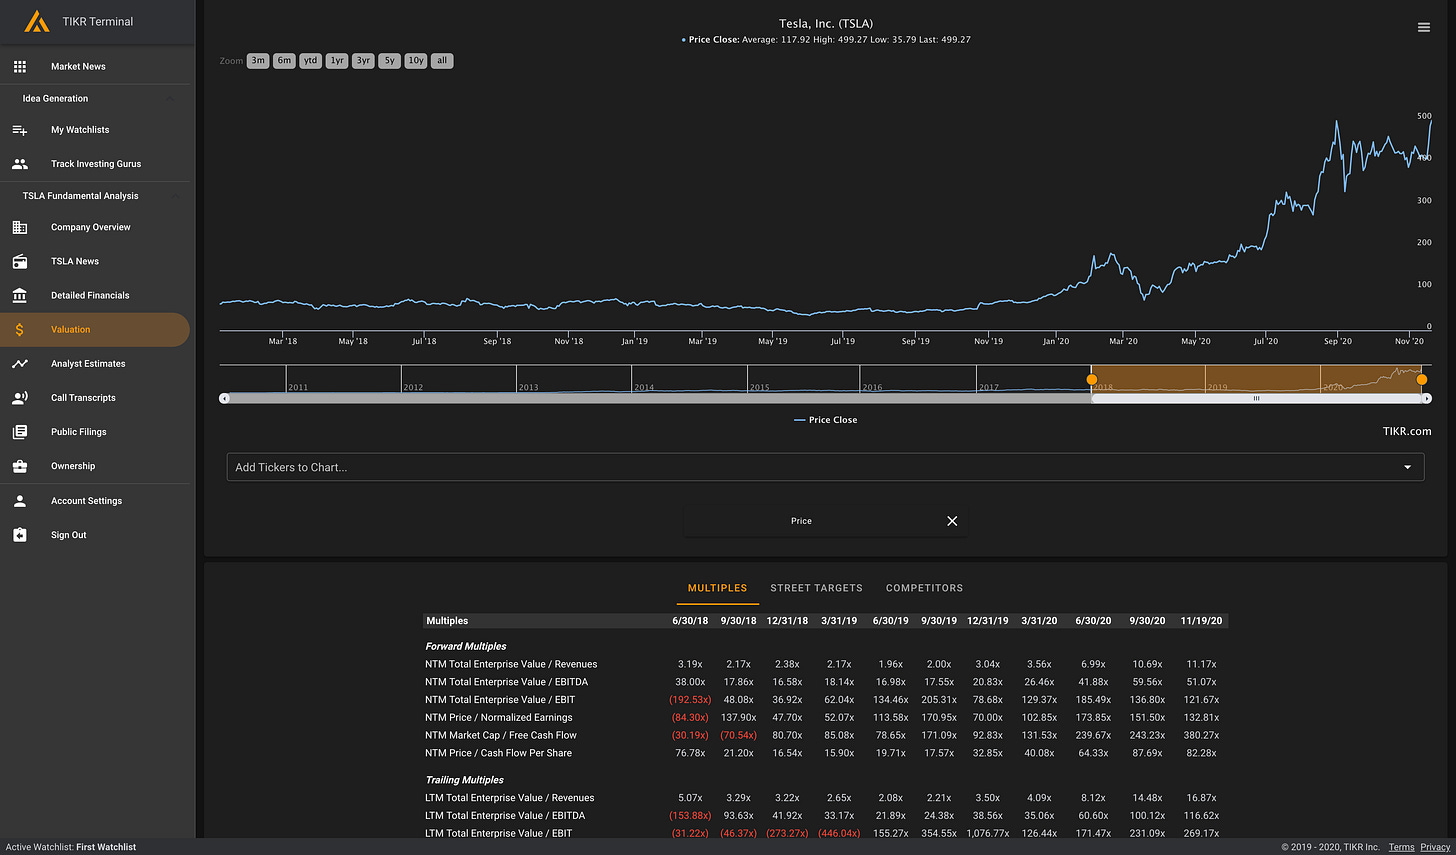Open Public Filings page
The width and height of the screenshot is (1456, 855).
[78, 432]
